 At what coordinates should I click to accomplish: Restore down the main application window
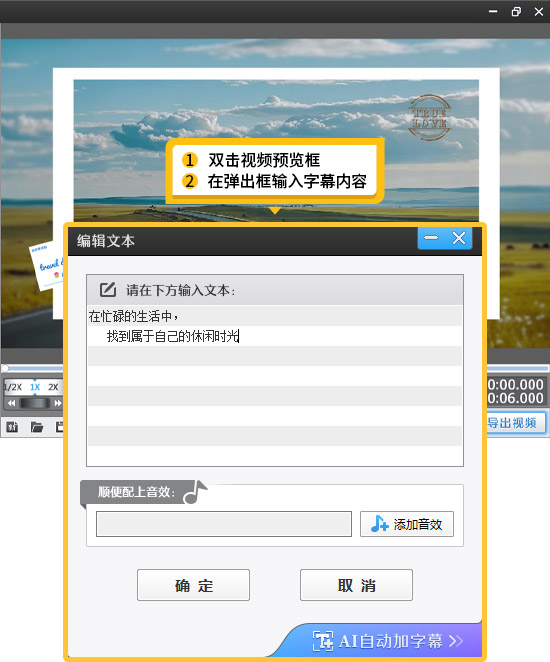pyautogui.click(x=516, y=11)
